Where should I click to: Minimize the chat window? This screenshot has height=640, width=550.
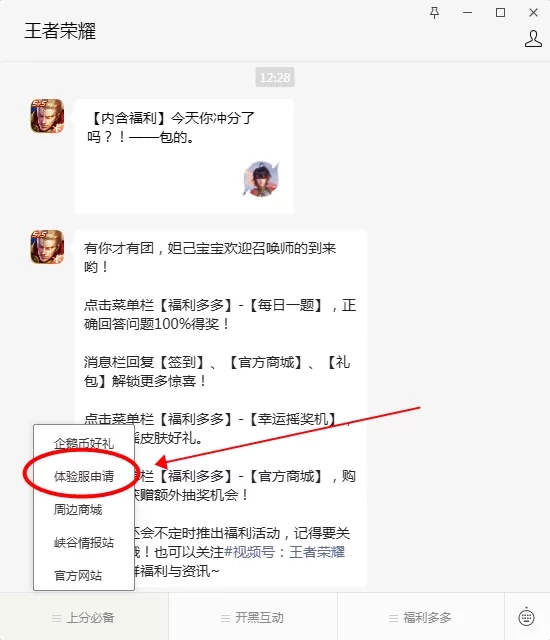(x=468, y=13)
